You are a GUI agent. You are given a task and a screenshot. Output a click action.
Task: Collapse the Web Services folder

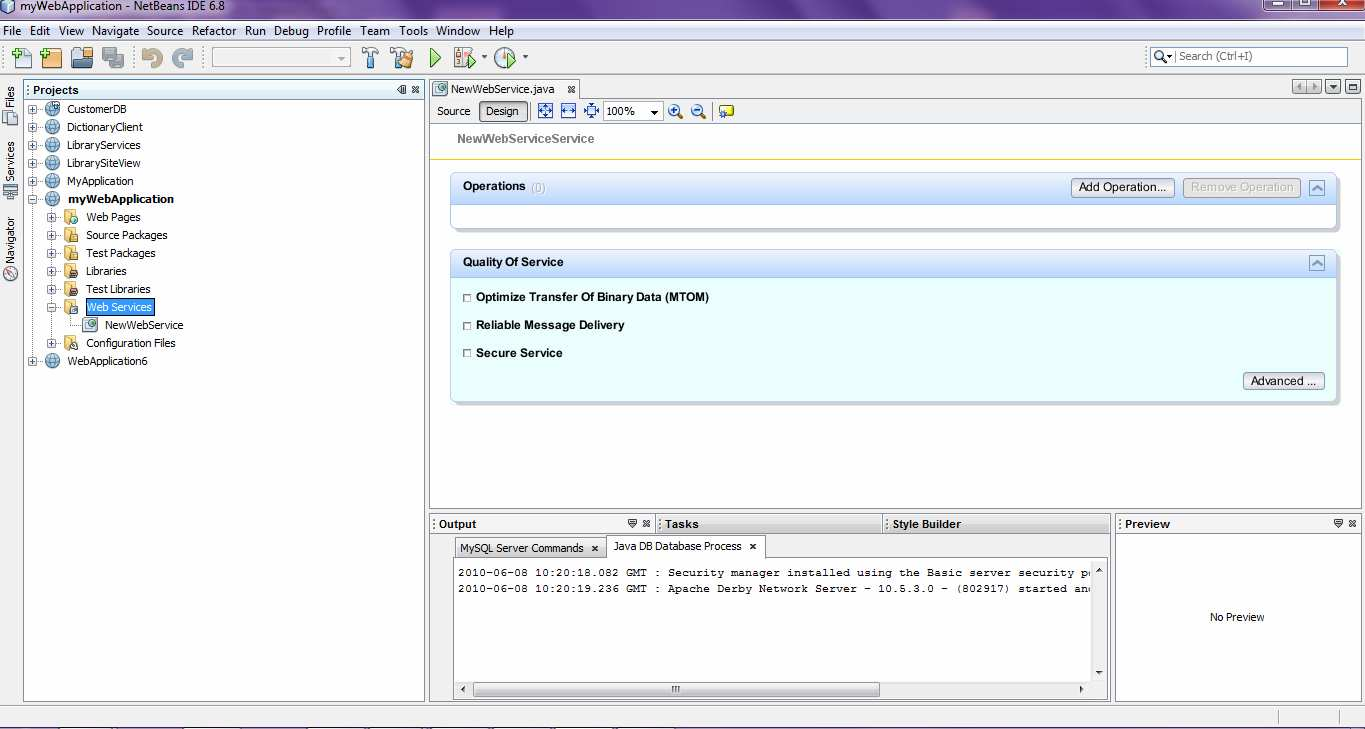click(52, 307)
